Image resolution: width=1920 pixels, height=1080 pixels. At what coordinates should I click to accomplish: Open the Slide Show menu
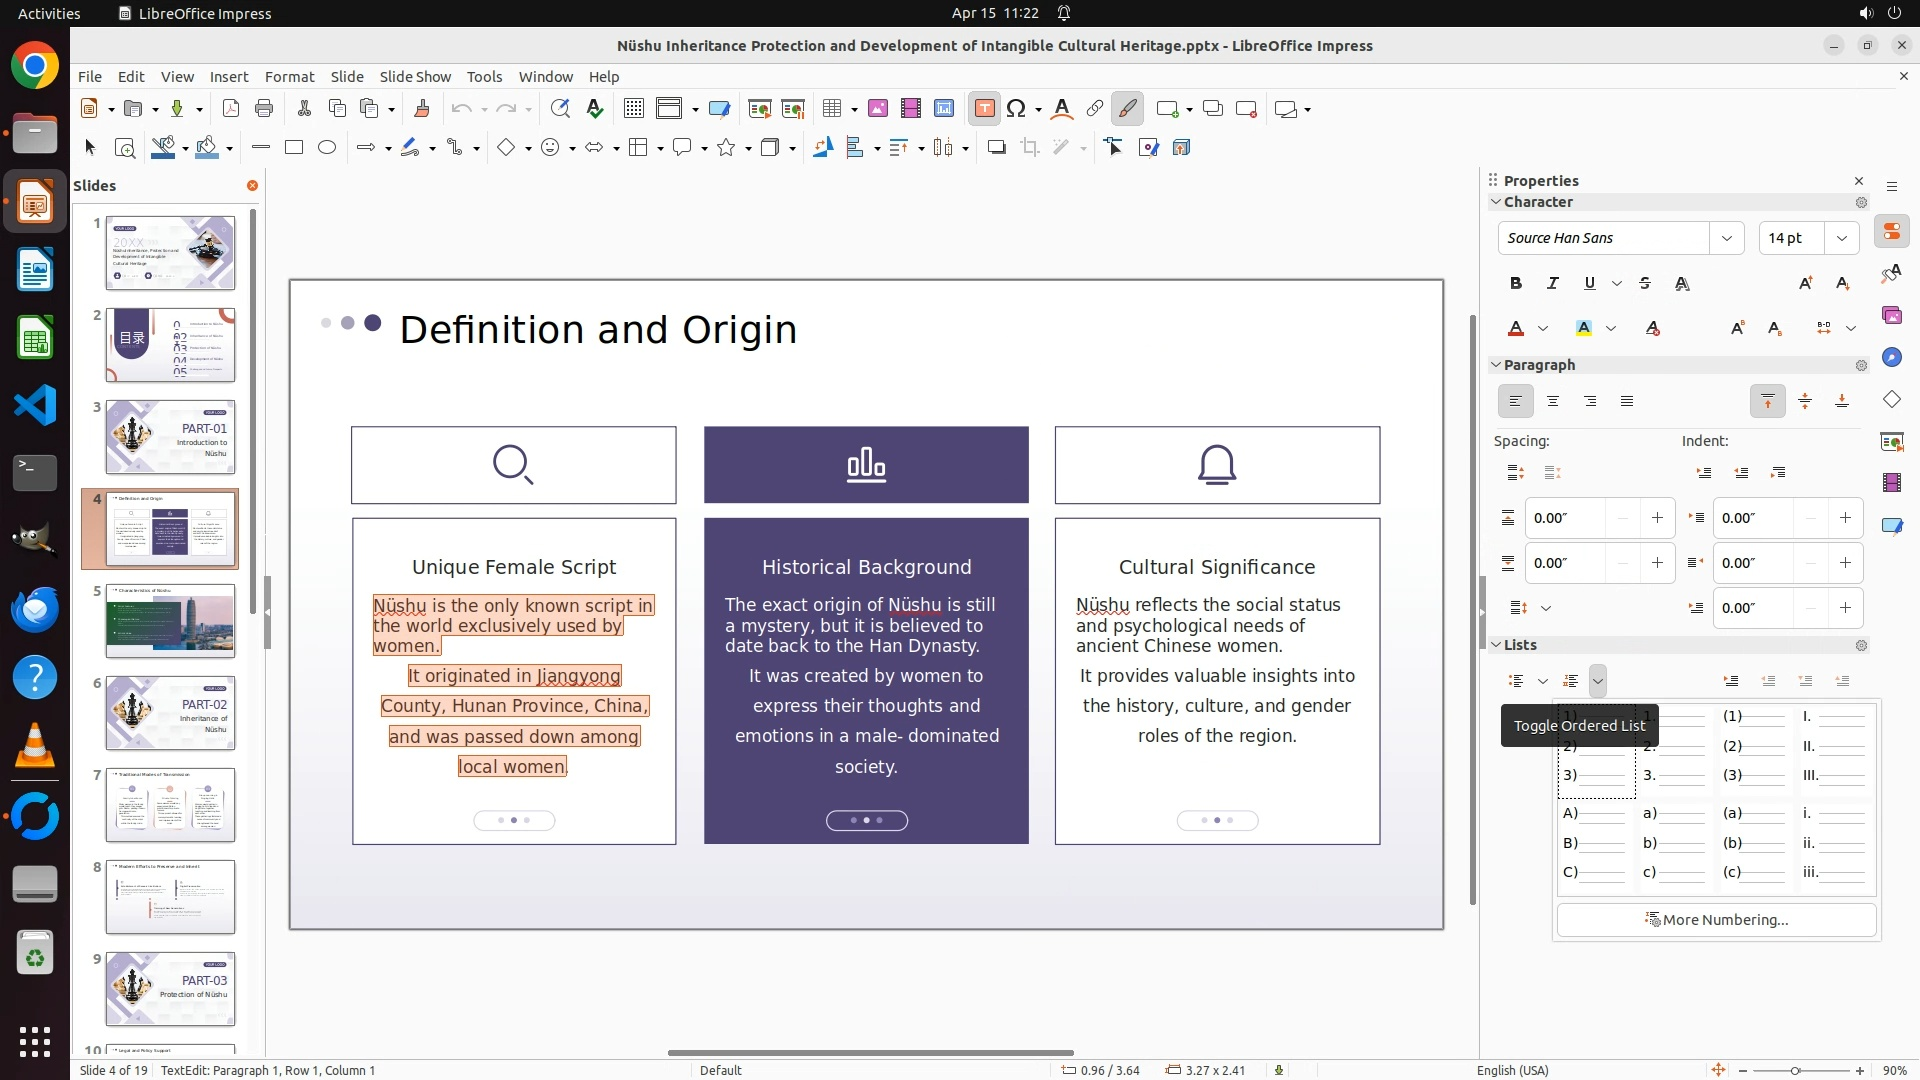coord(415,76)
